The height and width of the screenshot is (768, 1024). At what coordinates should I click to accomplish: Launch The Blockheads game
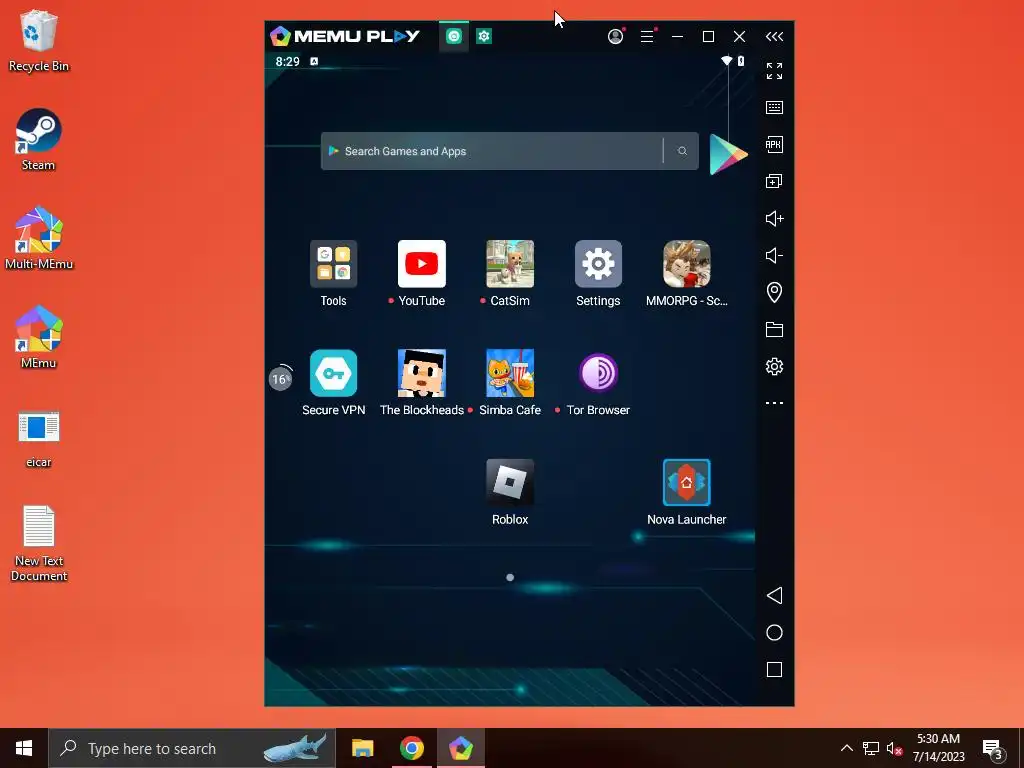point(421,373)
